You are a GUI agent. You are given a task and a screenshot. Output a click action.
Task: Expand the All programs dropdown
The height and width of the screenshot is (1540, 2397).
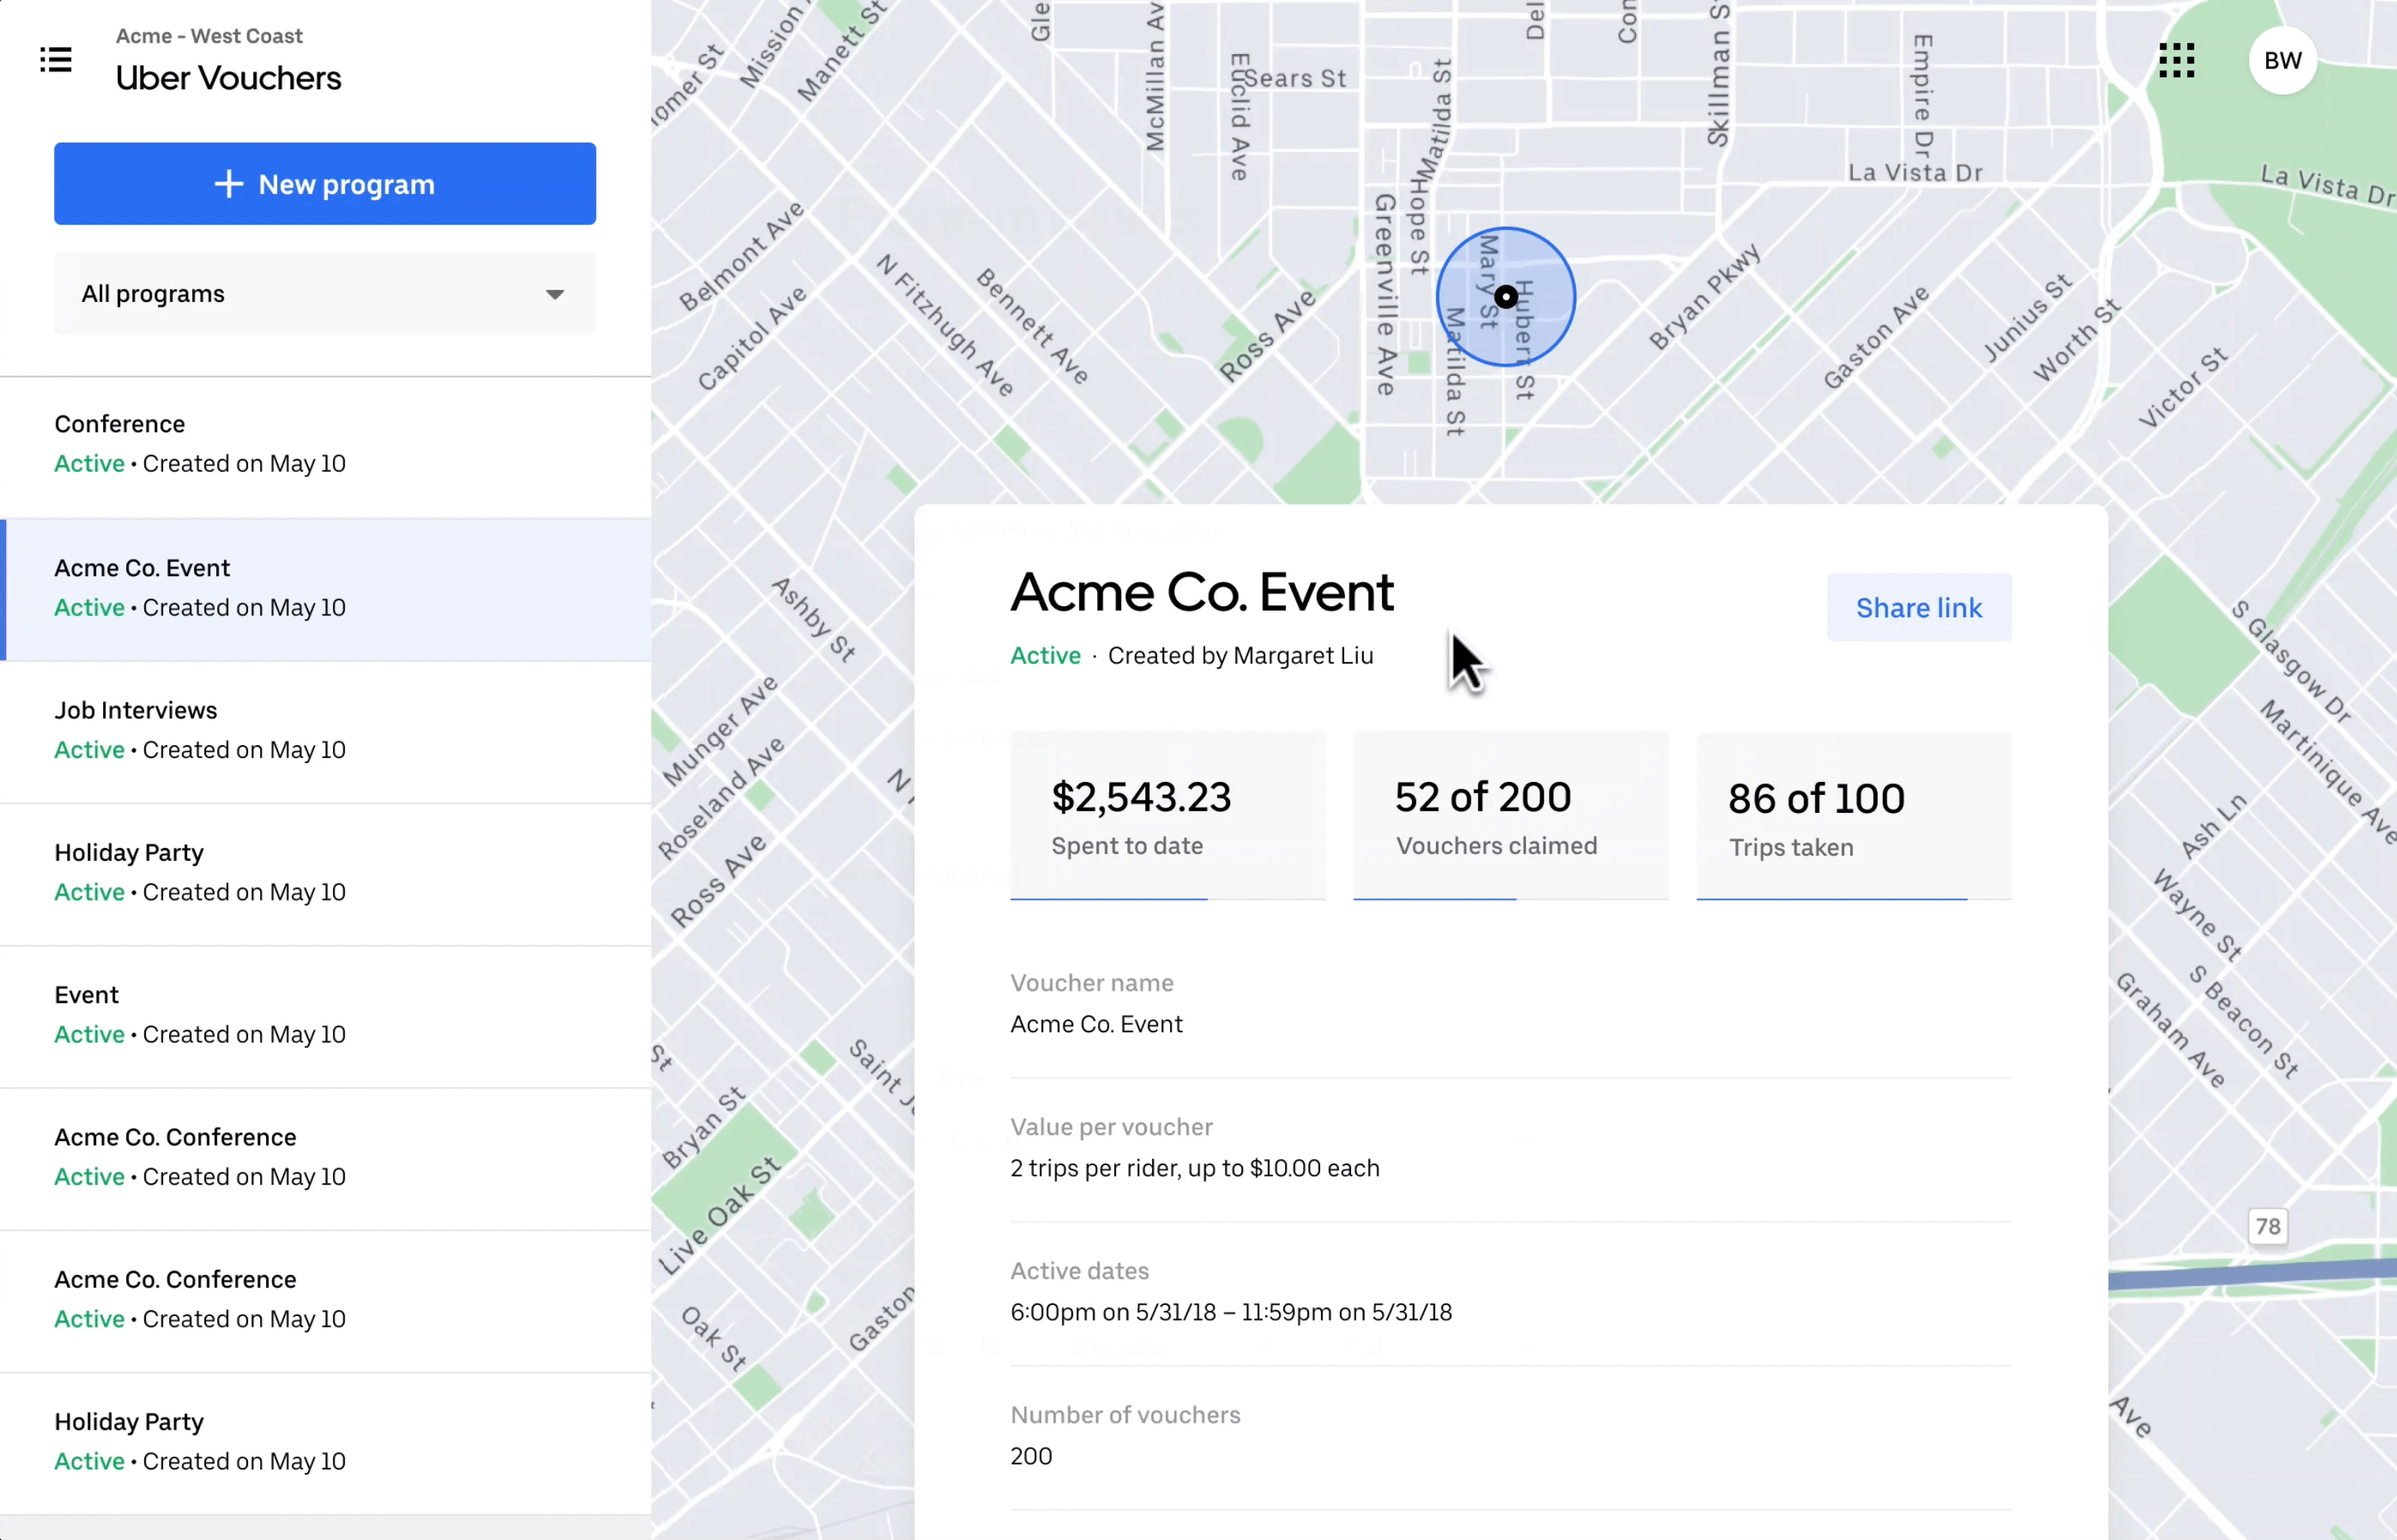[x=324, y=294]
